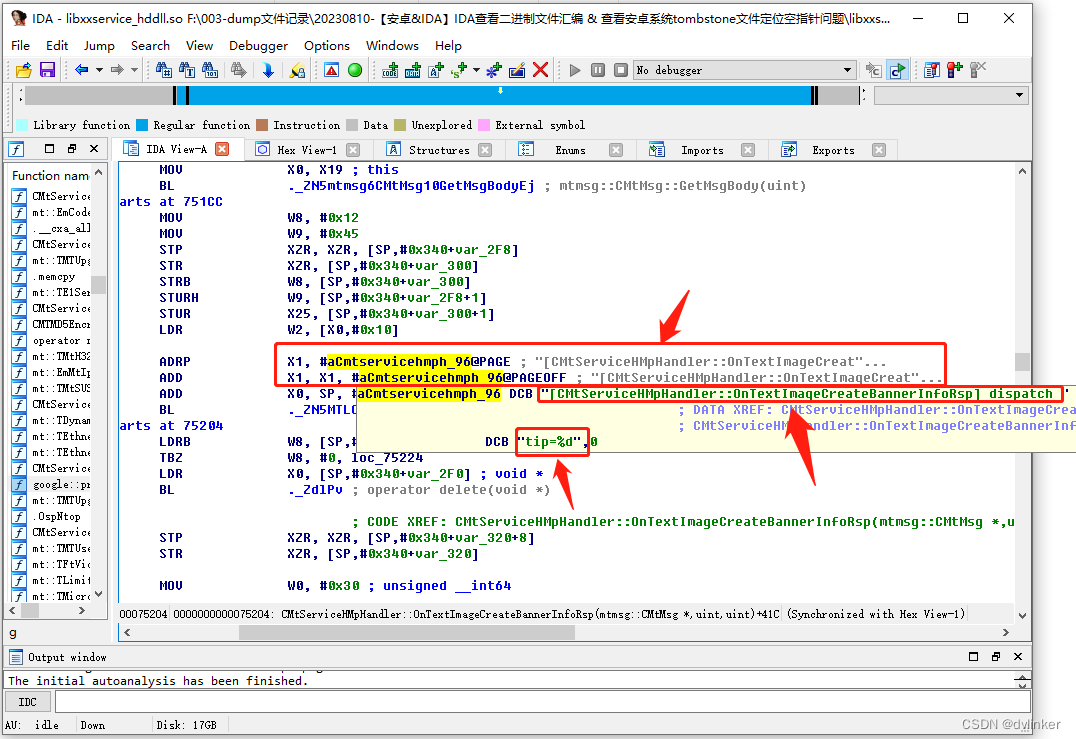Open the back navigation history dropdown arrow

click(x=100, y=70)
